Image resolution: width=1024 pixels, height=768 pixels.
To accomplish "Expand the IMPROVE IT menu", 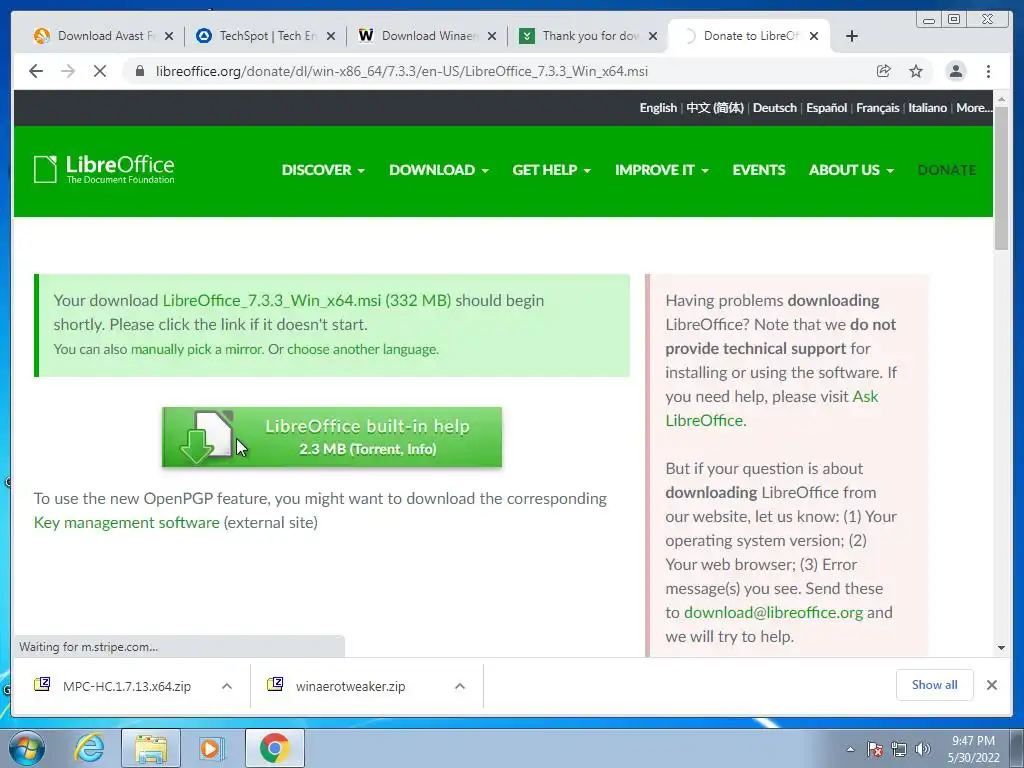I will pyautogui.click(x=662, y=170).
